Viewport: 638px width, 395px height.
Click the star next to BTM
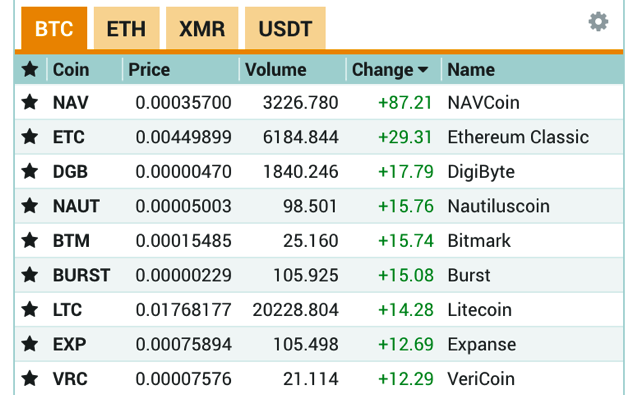pos(30,240)
